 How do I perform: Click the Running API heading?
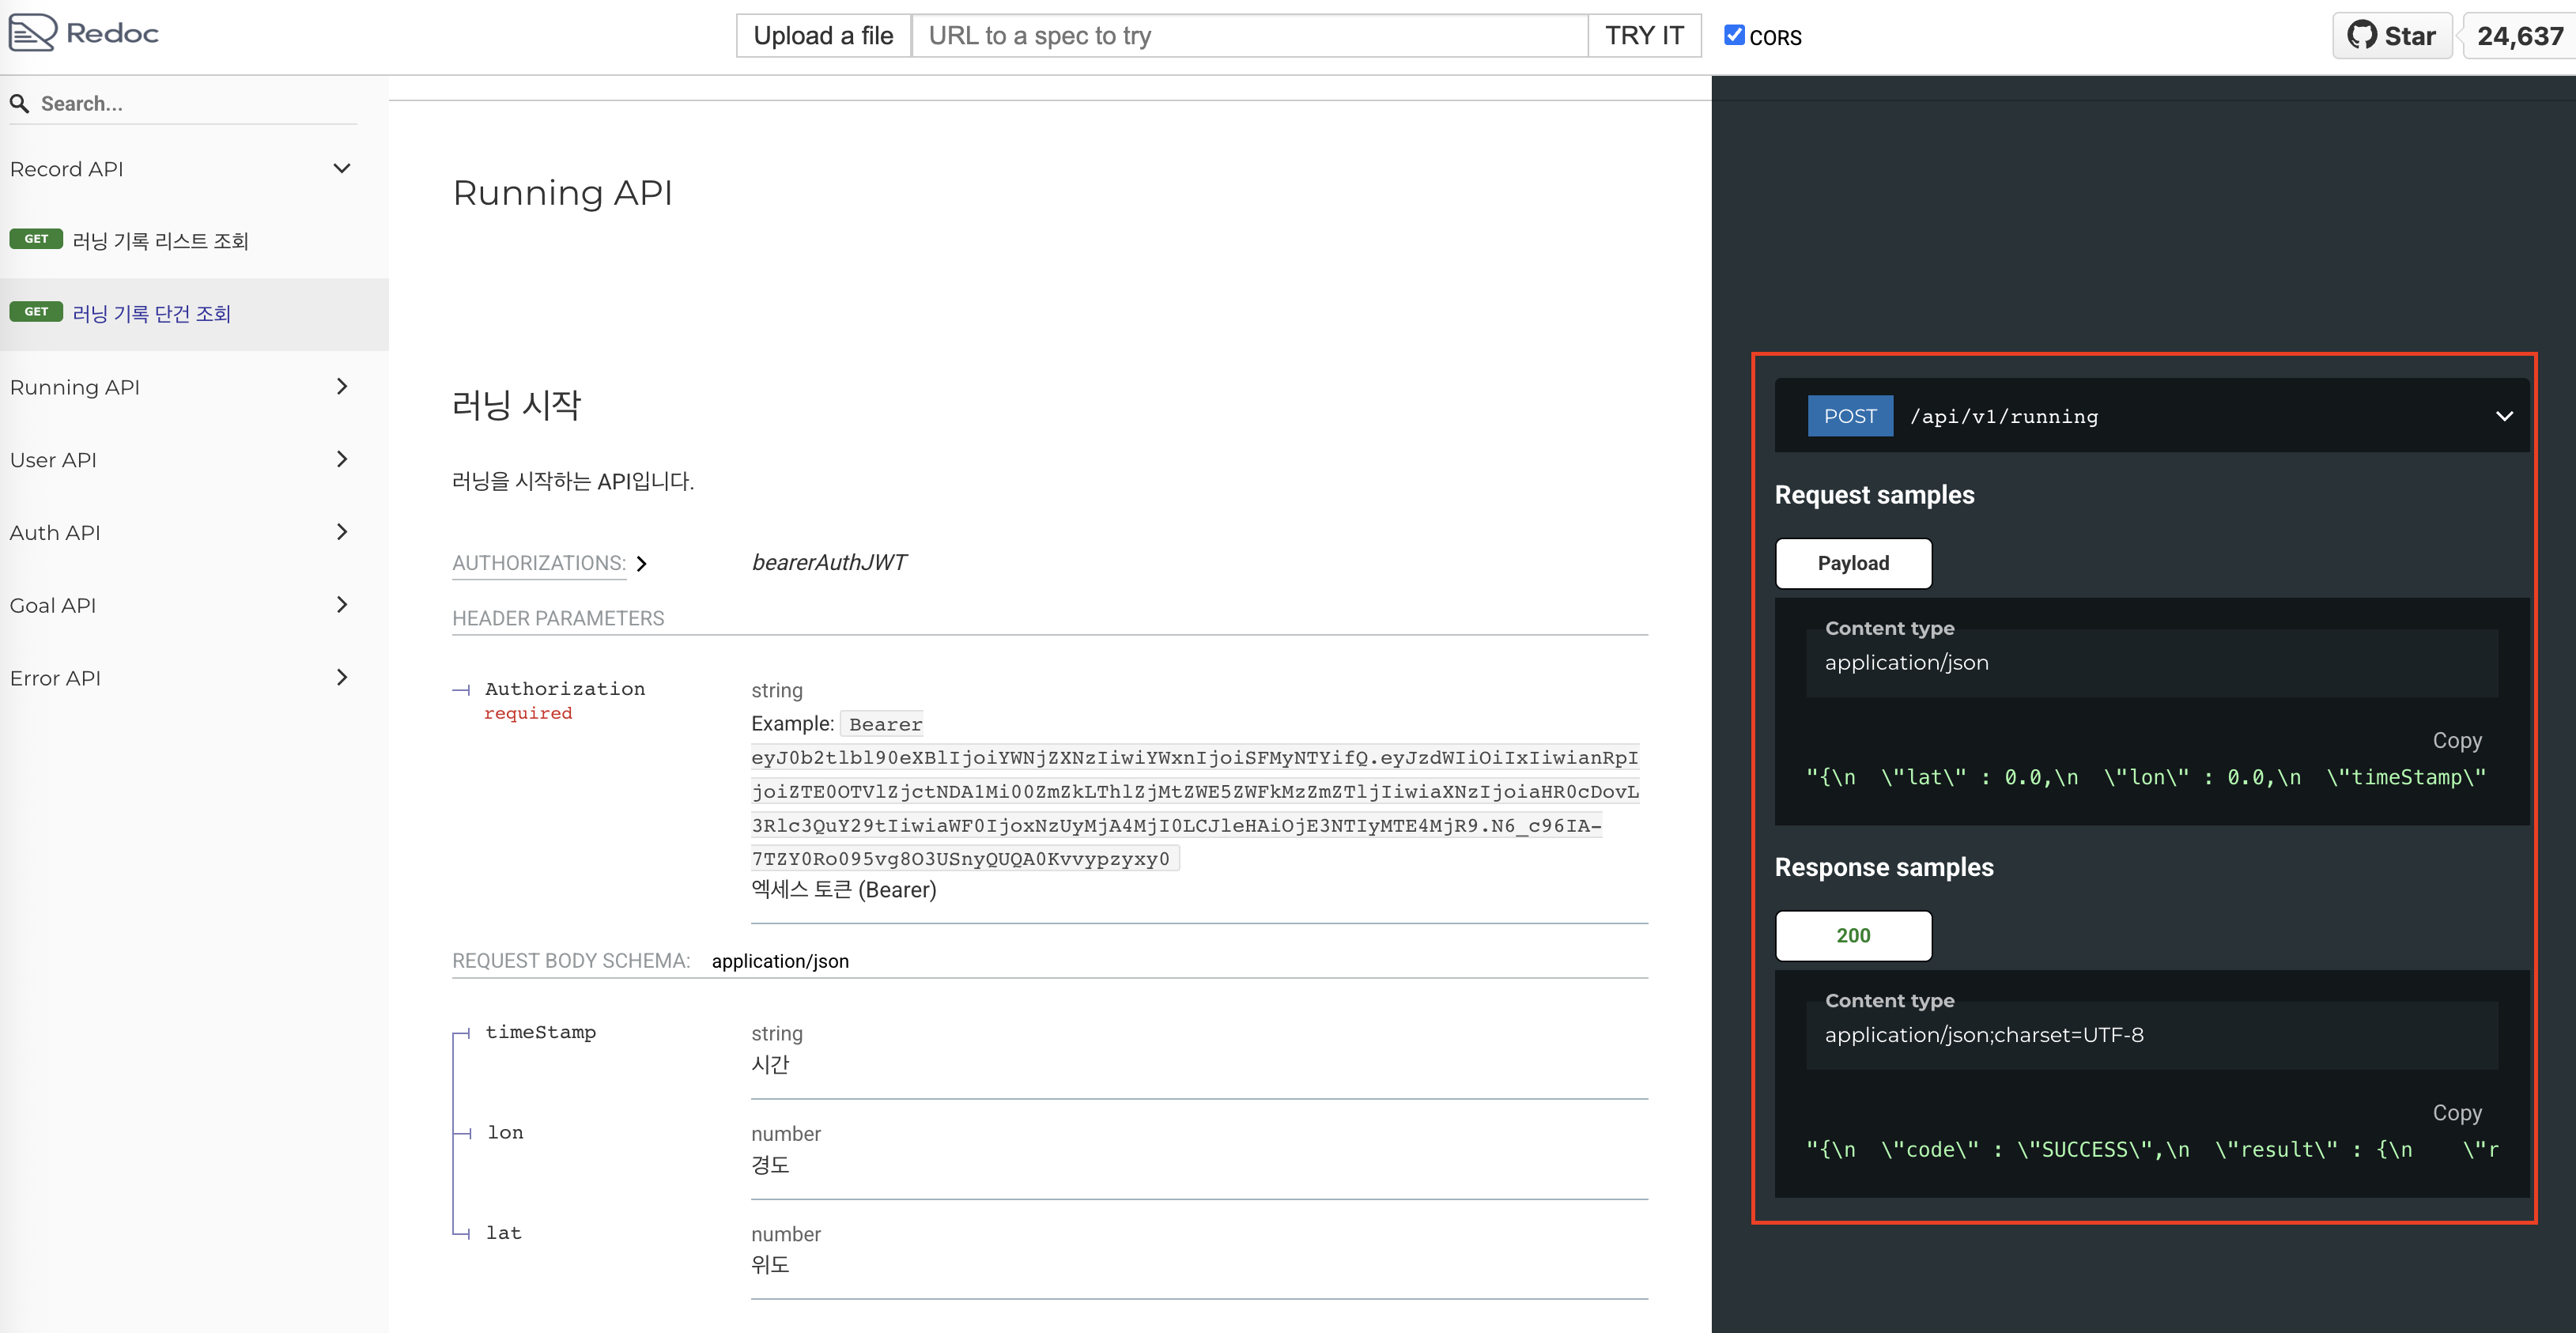pyautogui.click(x=562, y=193)
